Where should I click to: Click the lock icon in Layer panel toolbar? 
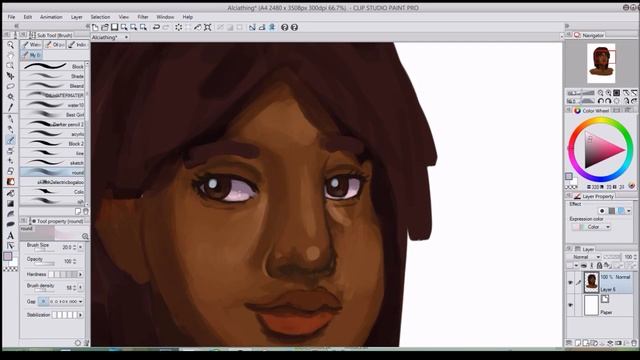click(x=599, y=266)
